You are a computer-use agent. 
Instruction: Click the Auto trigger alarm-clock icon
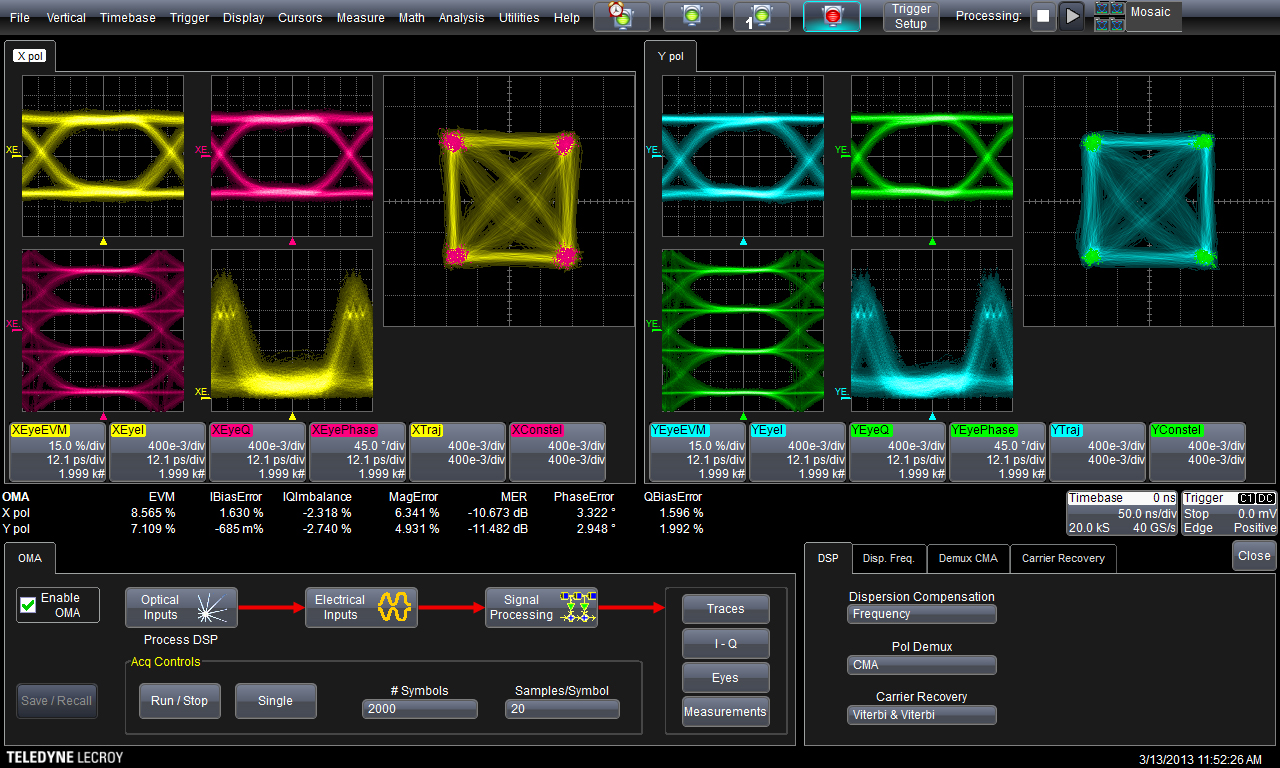tap(621, 16)
